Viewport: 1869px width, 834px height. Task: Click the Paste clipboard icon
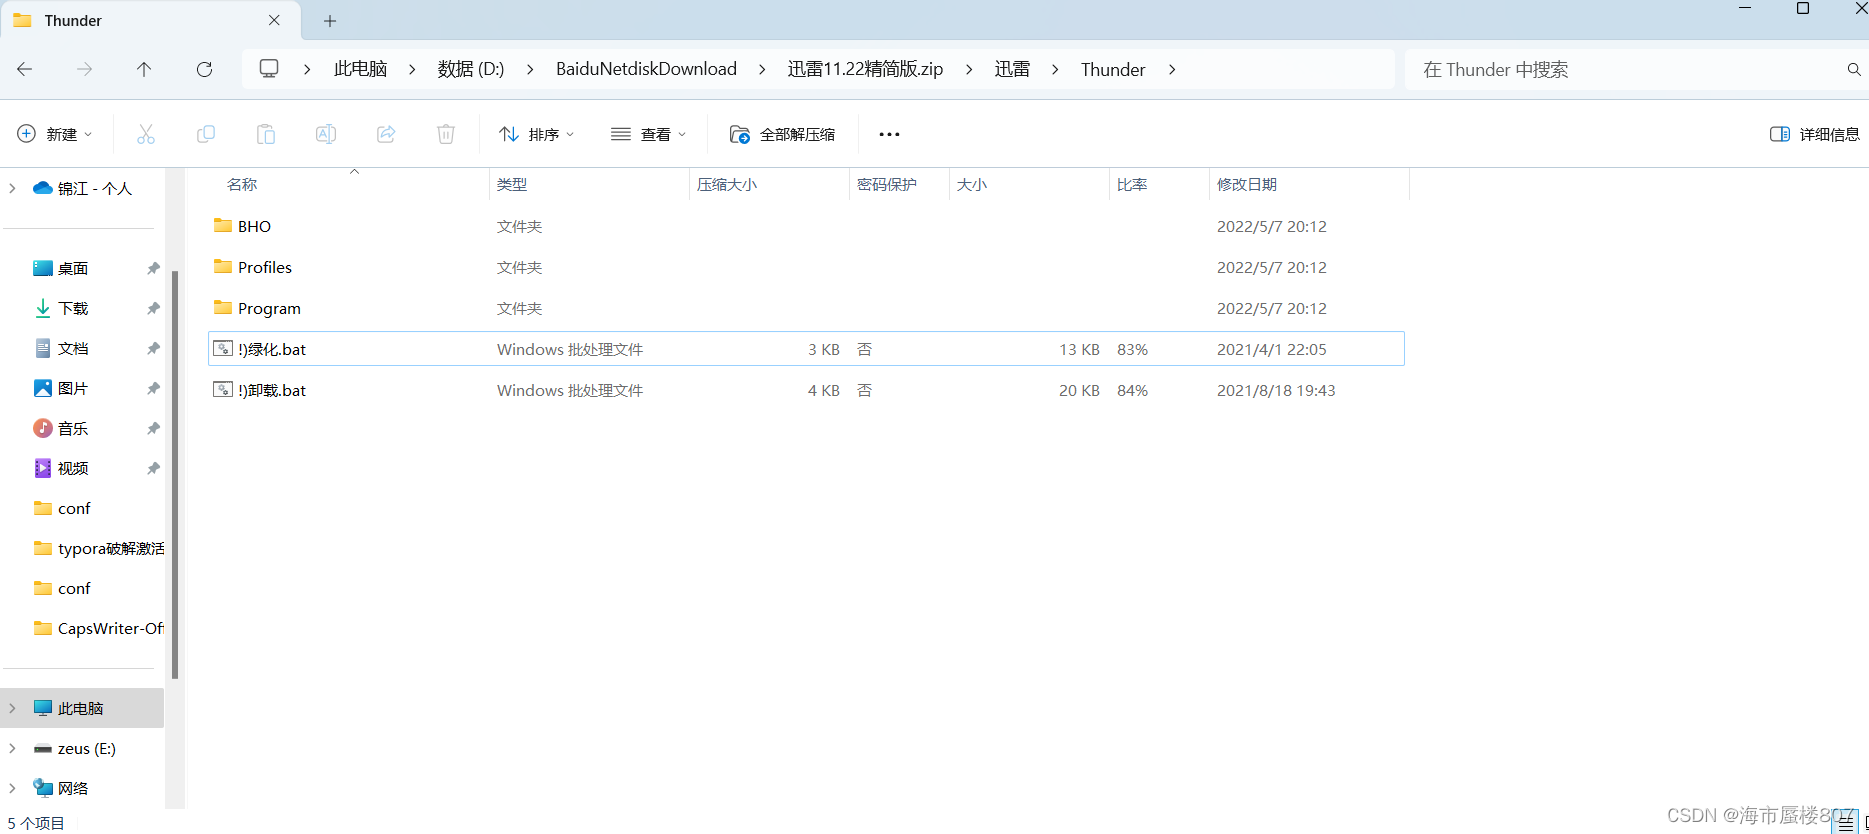(x=266, y=134)
